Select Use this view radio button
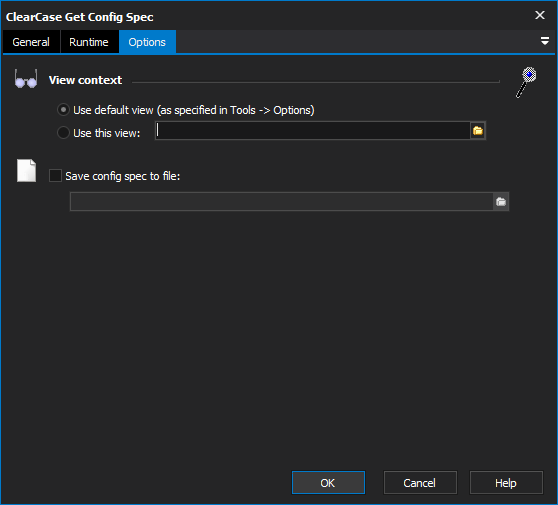The width and height of the screenshot is (558, 505). pyautogui.click(x=63, y=133)
